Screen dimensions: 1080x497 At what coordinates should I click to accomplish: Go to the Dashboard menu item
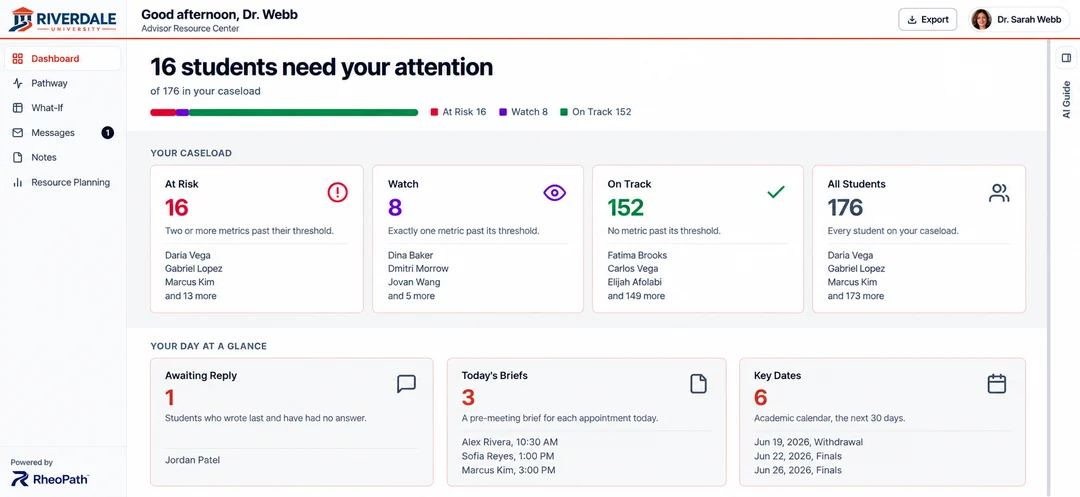click(x=62, y=59)
